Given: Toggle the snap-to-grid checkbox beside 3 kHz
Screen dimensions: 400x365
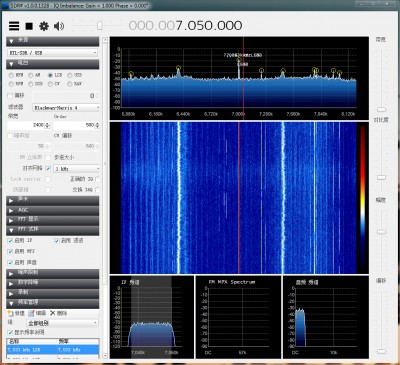Looking at the screenshot, I should tap(48, 169).
